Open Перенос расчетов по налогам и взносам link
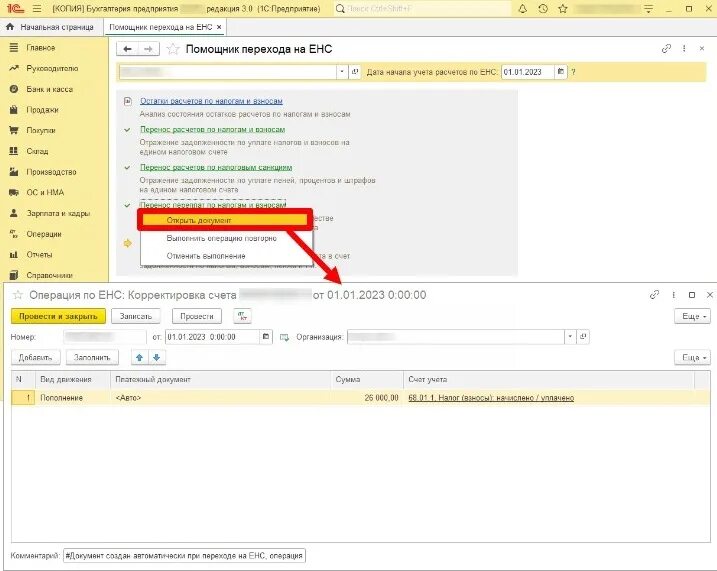This screenshot has height=571, width=717. click(213, 129)
